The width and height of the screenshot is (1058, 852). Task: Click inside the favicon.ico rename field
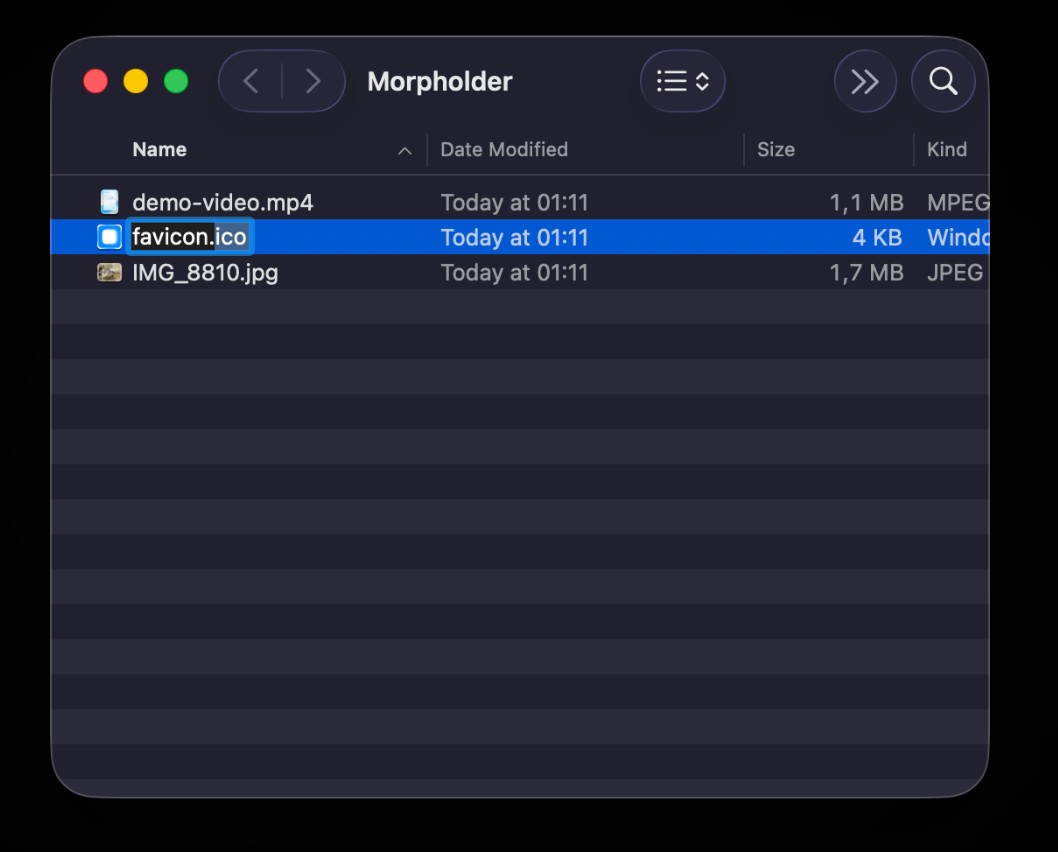click(189, 237)
